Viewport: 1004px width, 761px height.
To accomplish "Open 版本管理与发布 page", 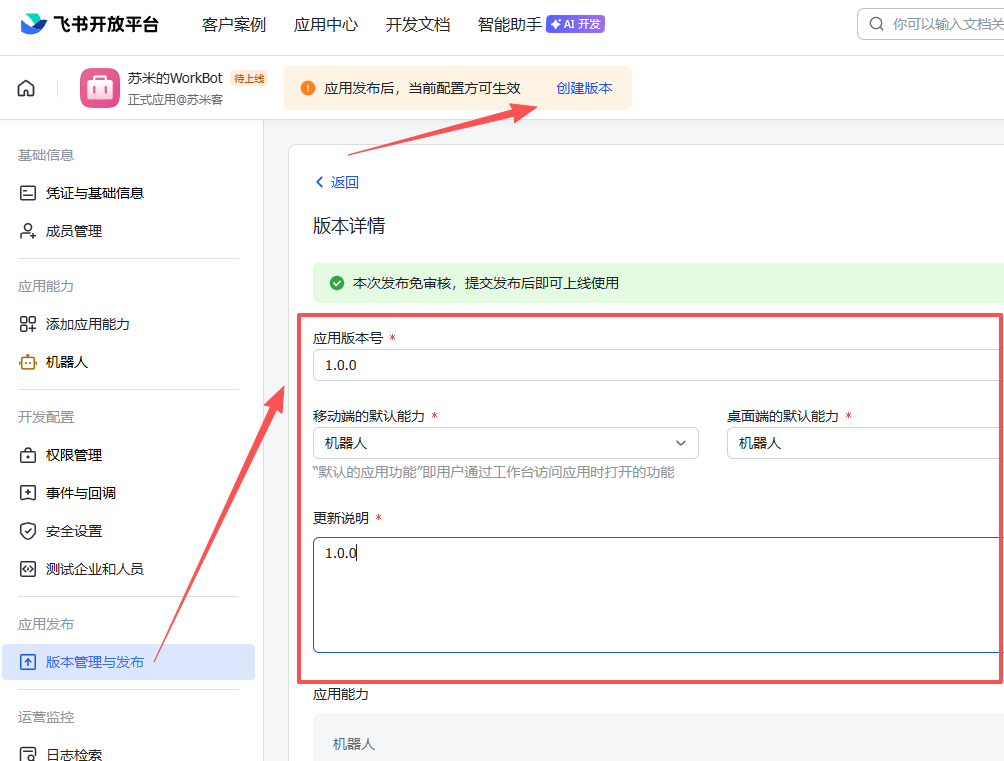I will (x=94, y=662).
